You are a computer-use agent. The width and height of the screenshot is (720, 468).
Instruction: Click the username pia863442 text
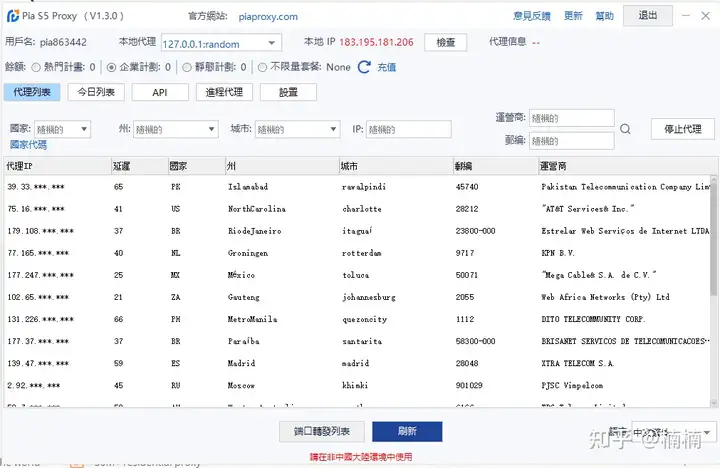[63, 43]
